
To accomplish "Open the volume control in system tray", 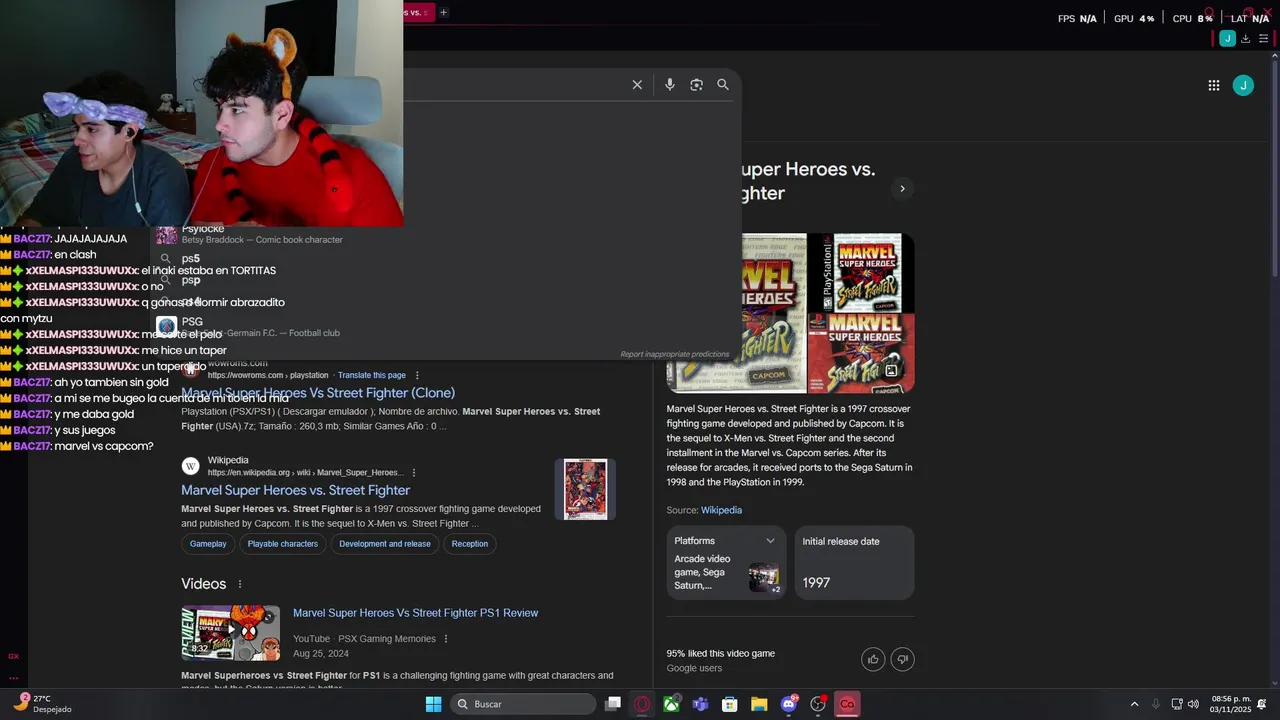I will 1193,704.
